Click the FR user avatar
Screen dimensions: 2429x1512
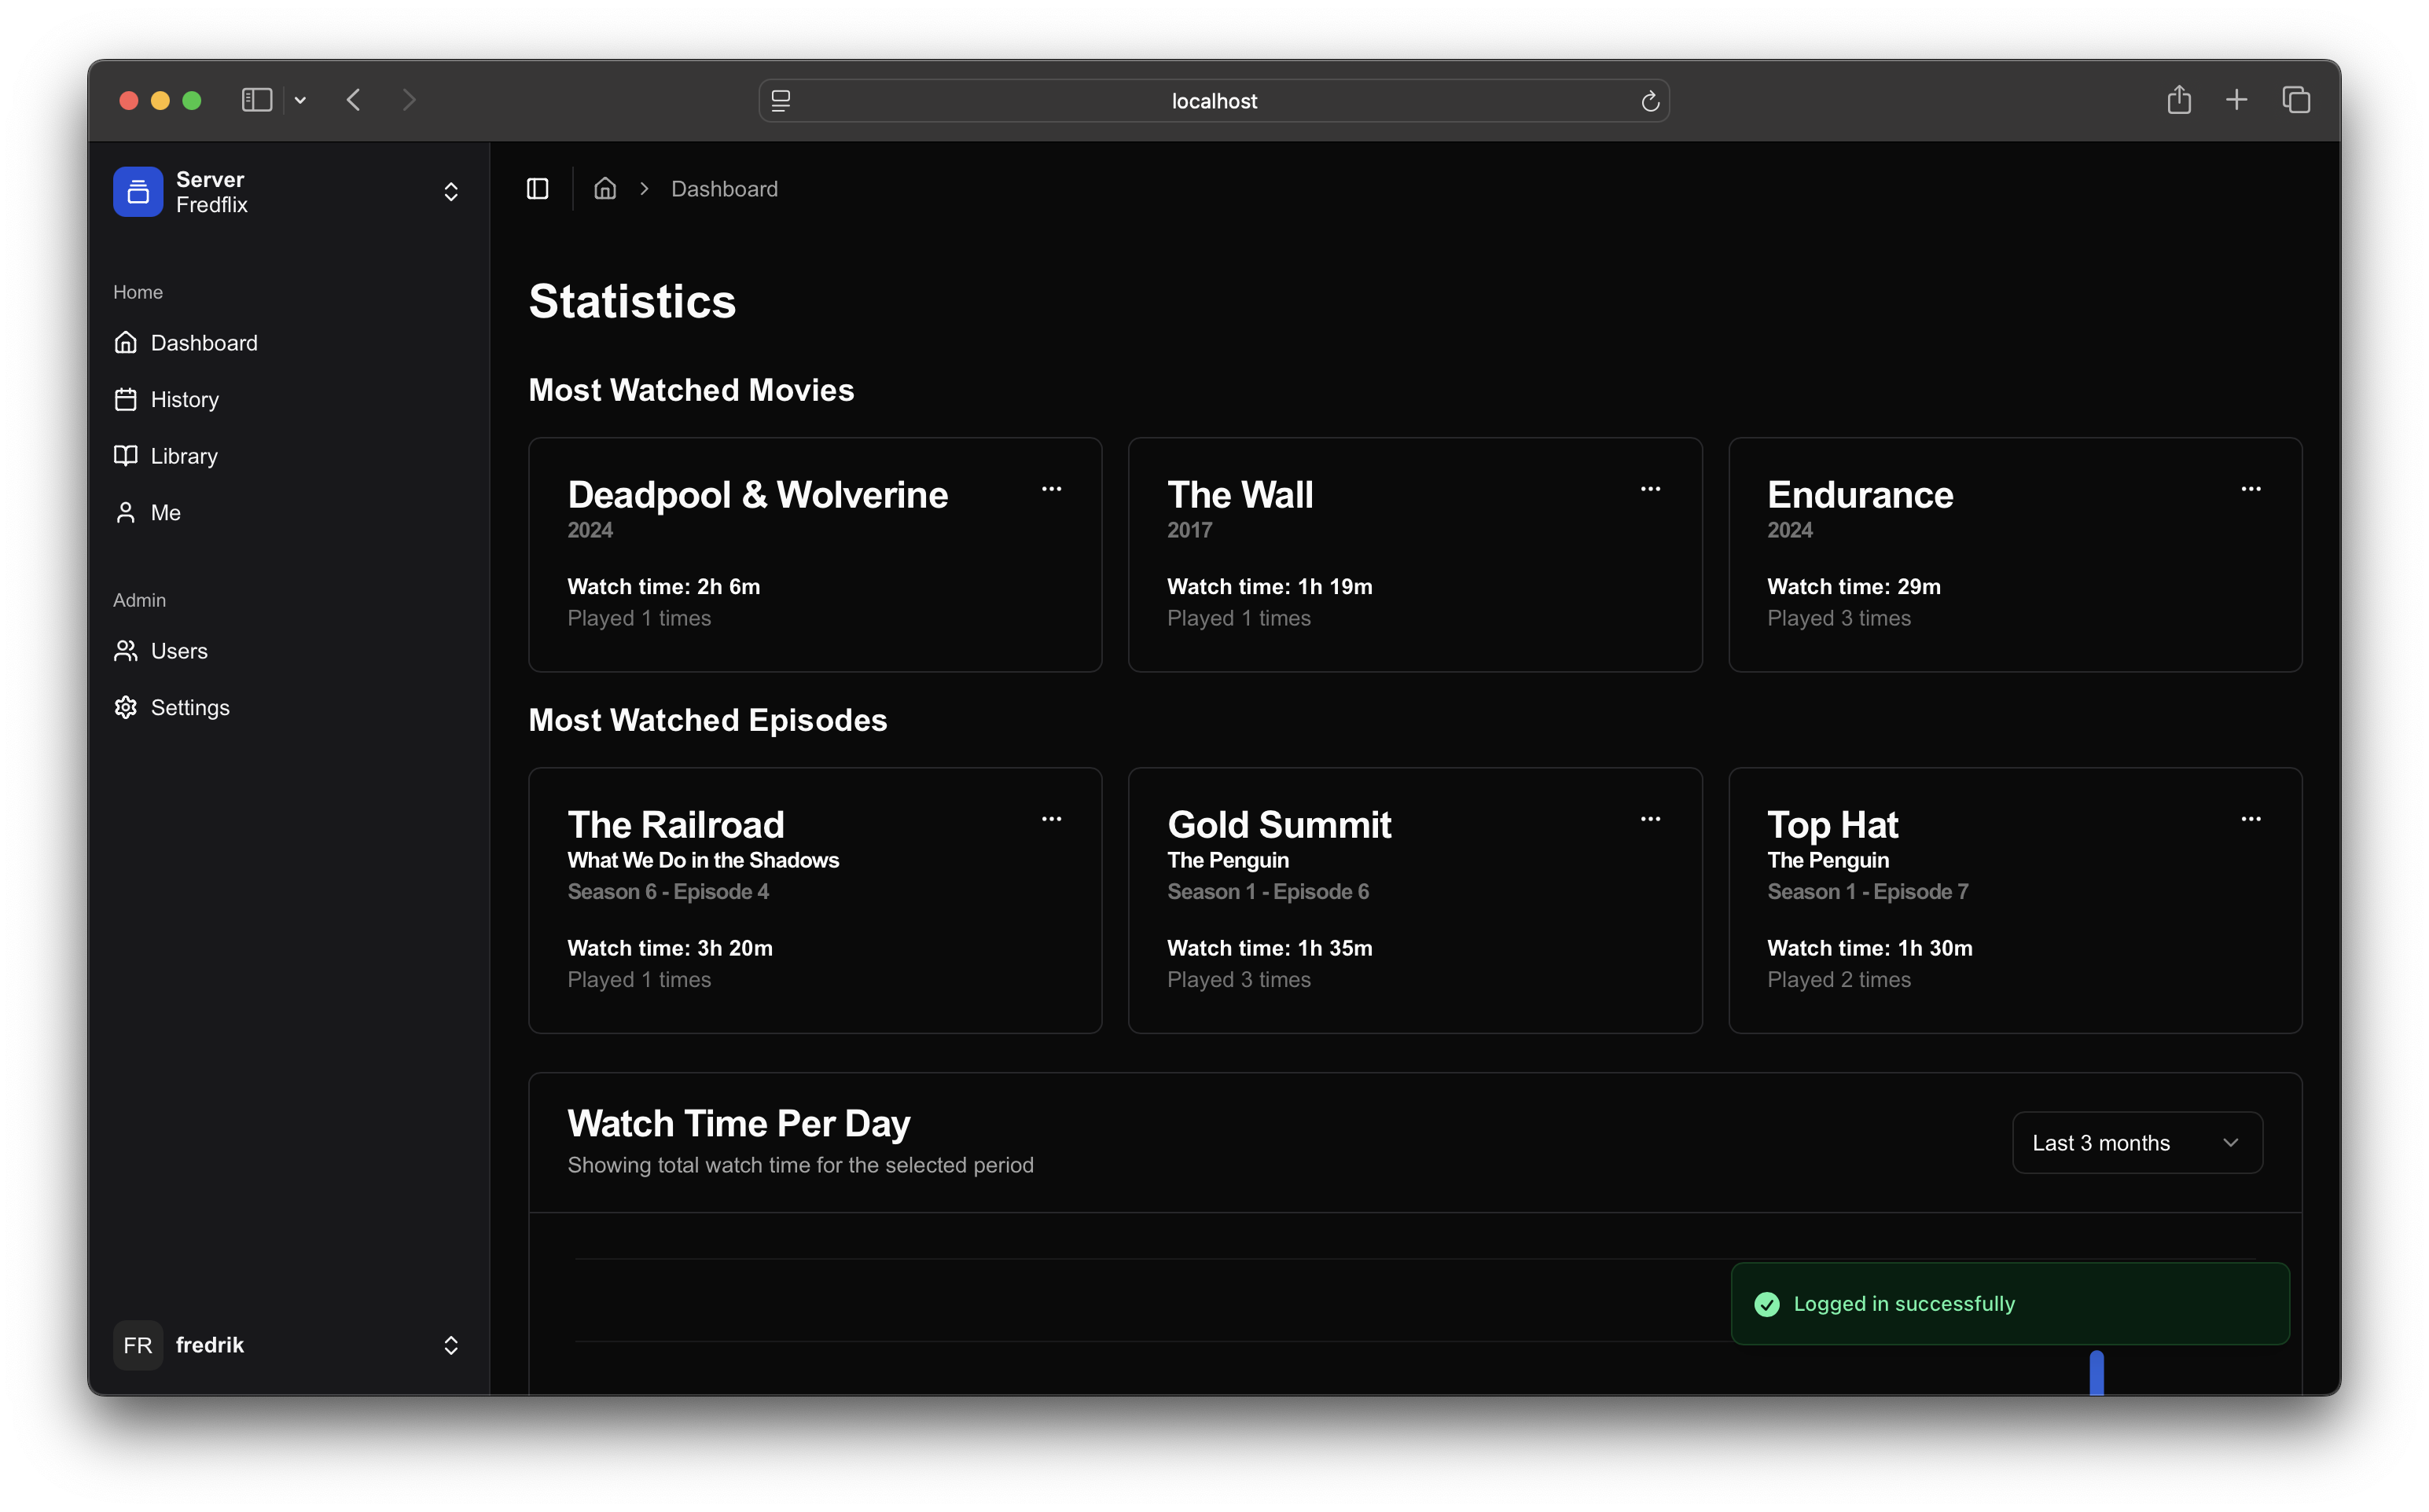(x=138, y=1345)
